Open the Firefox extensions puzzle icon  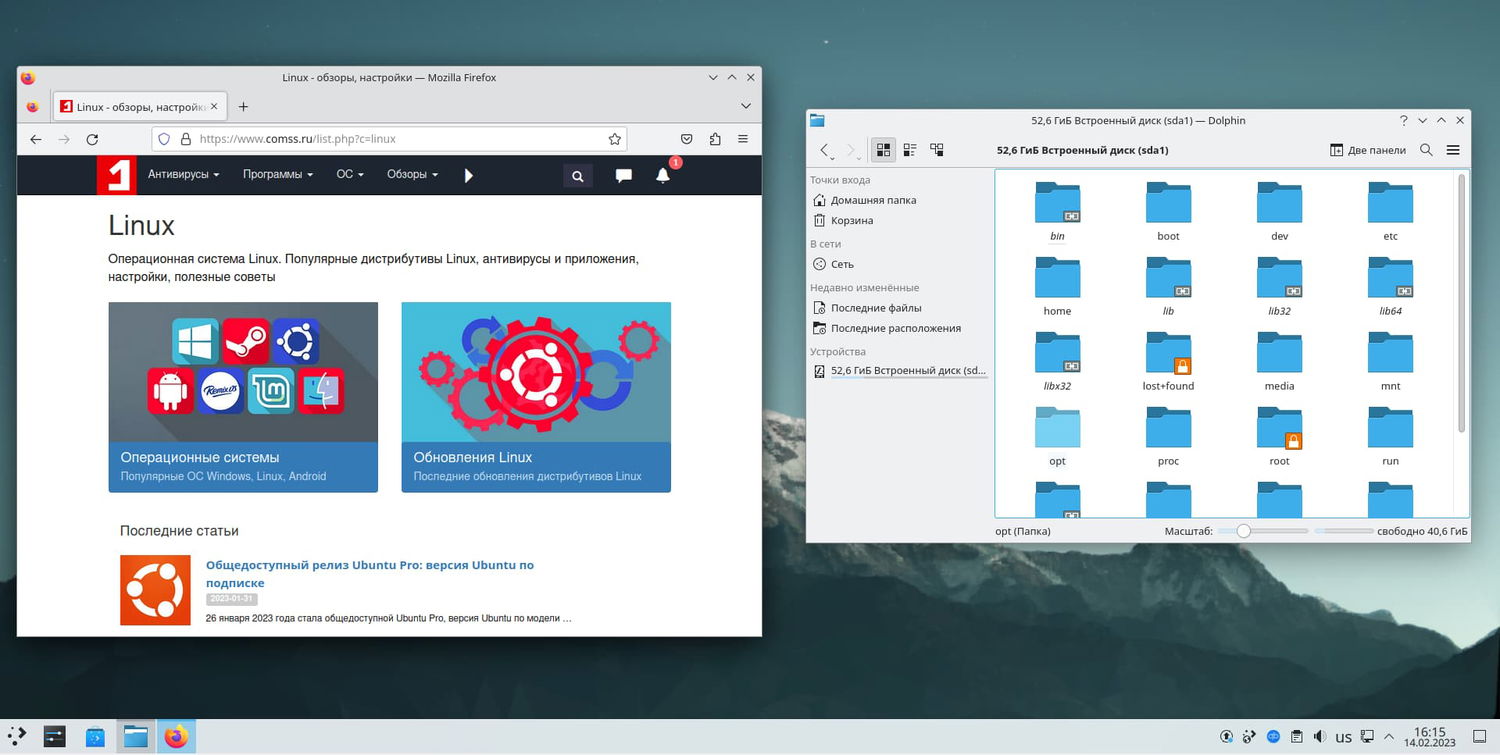click(x=714, y=139)
